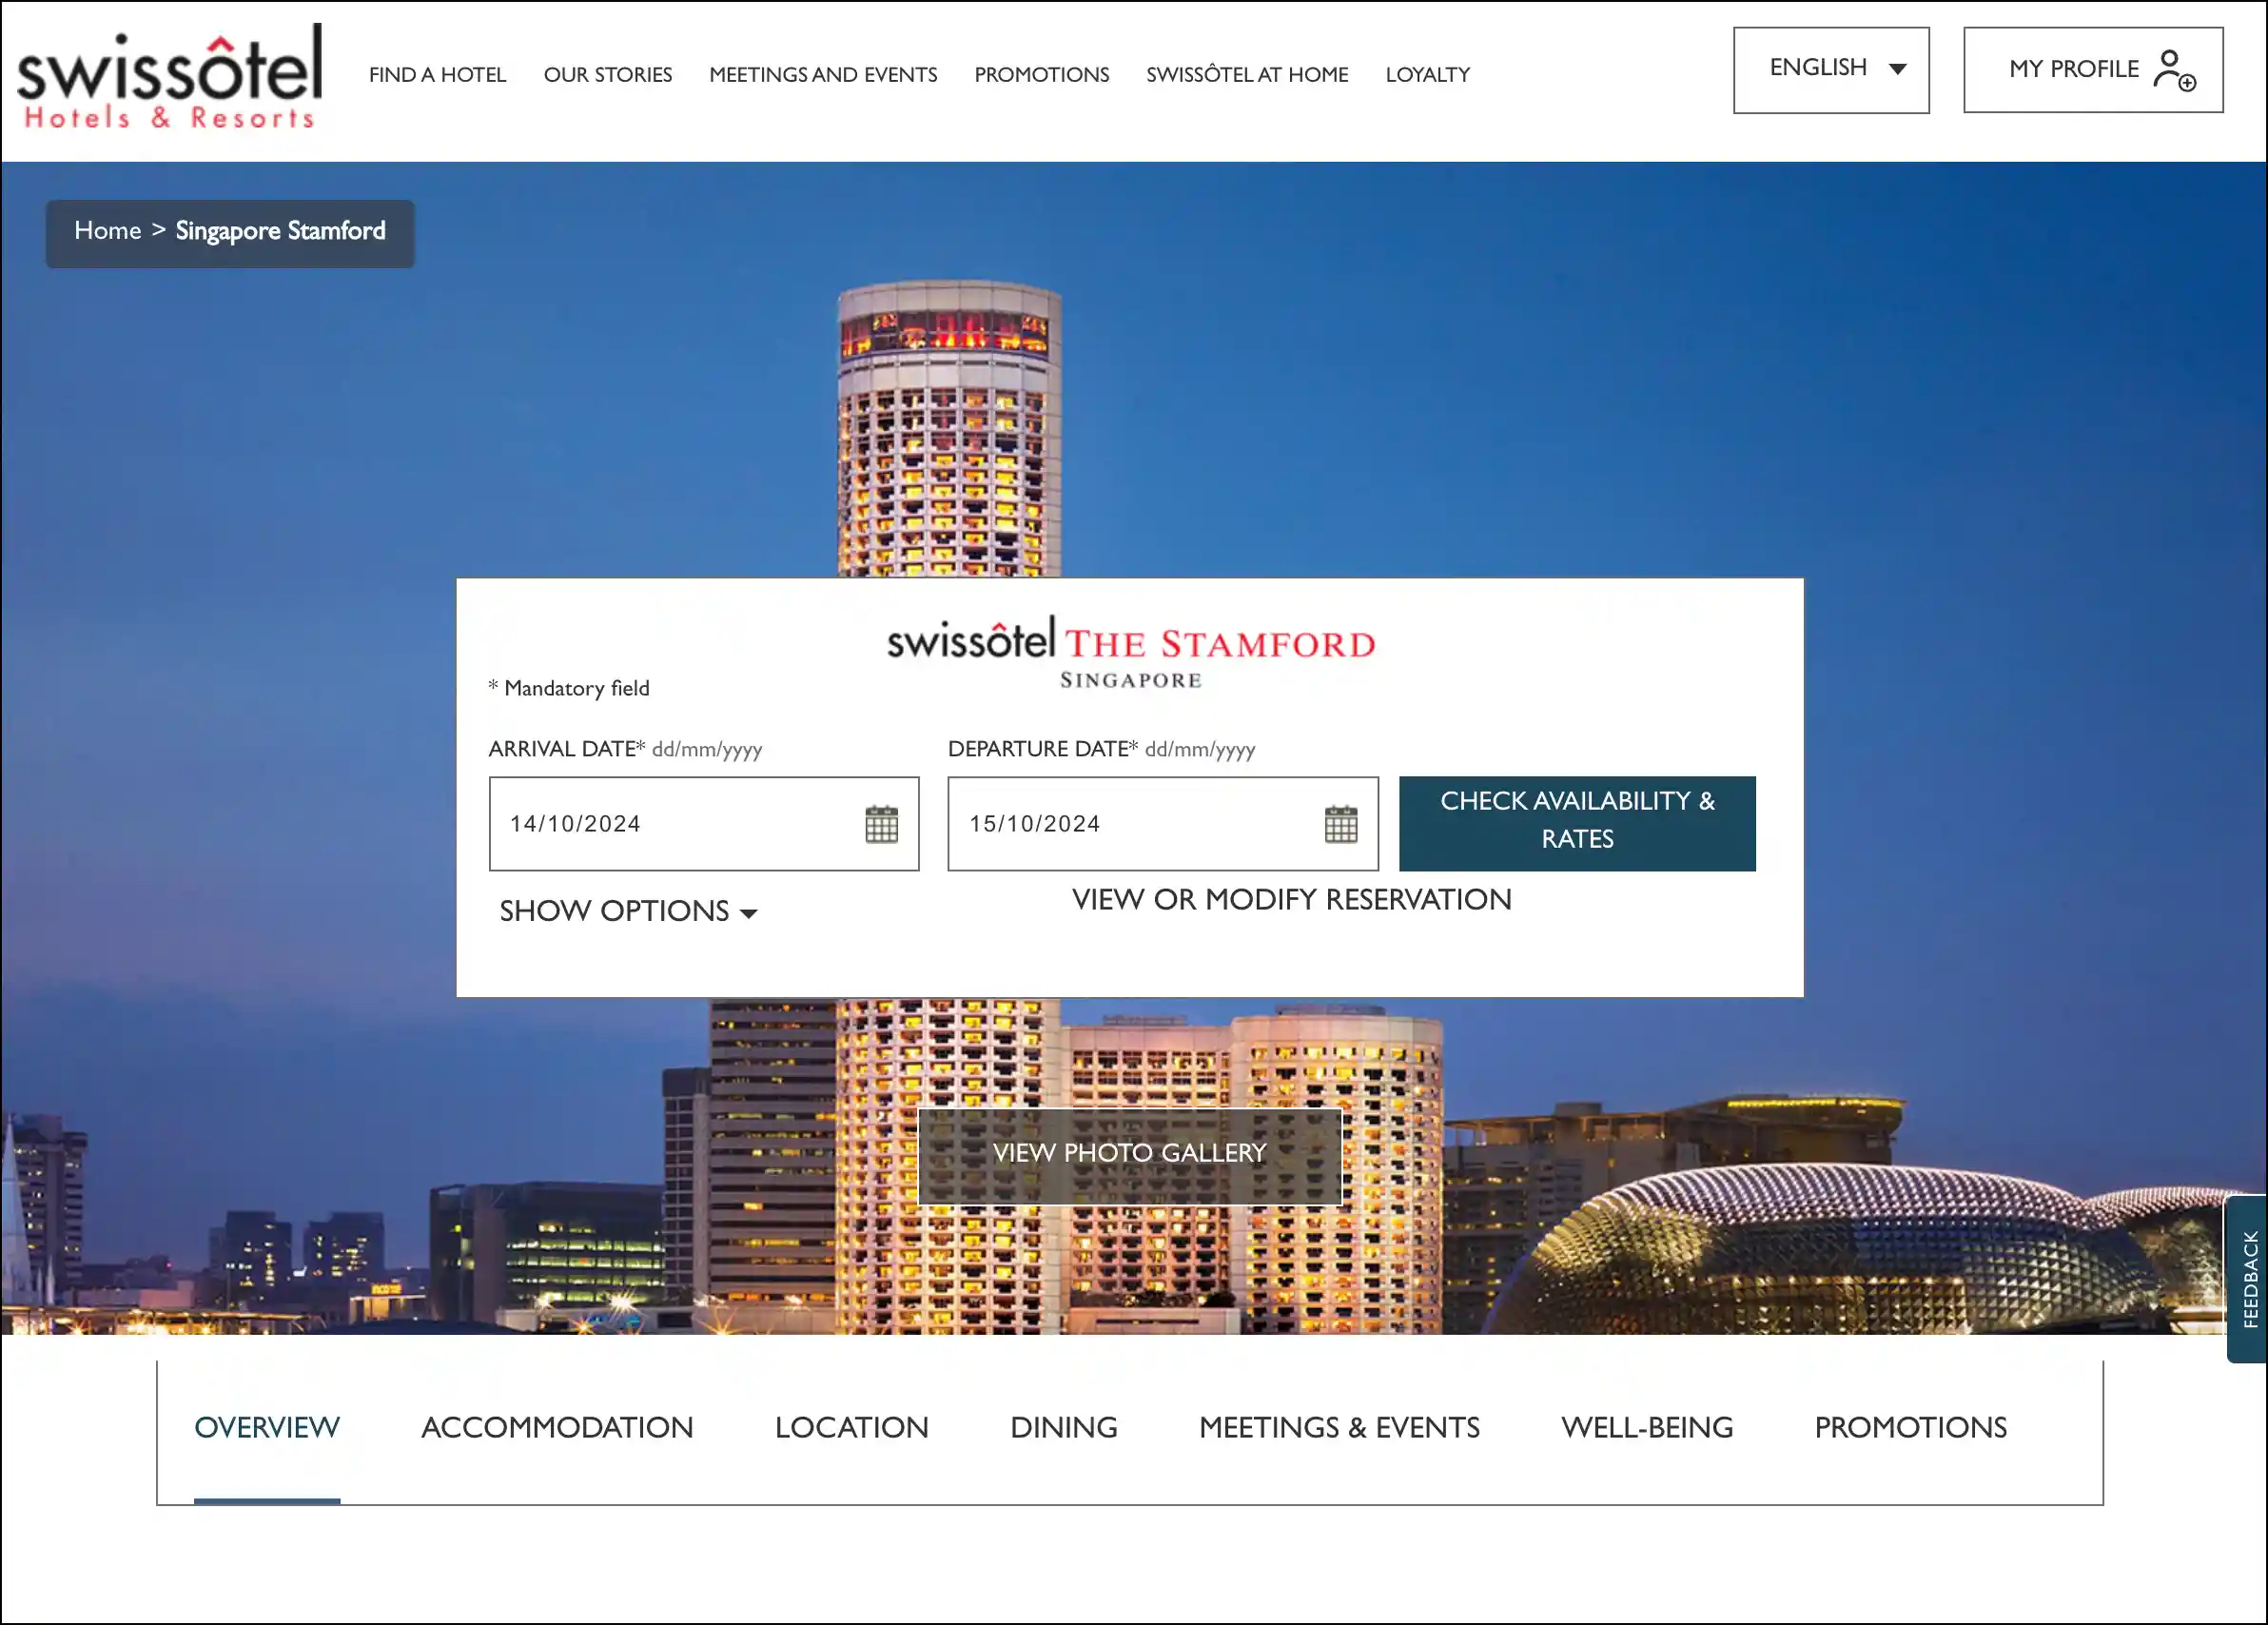Open the Promotions tab below hero image
This screenshot has height=1625, width=2268.
pyautogui.click(x=1911, y=1428)
